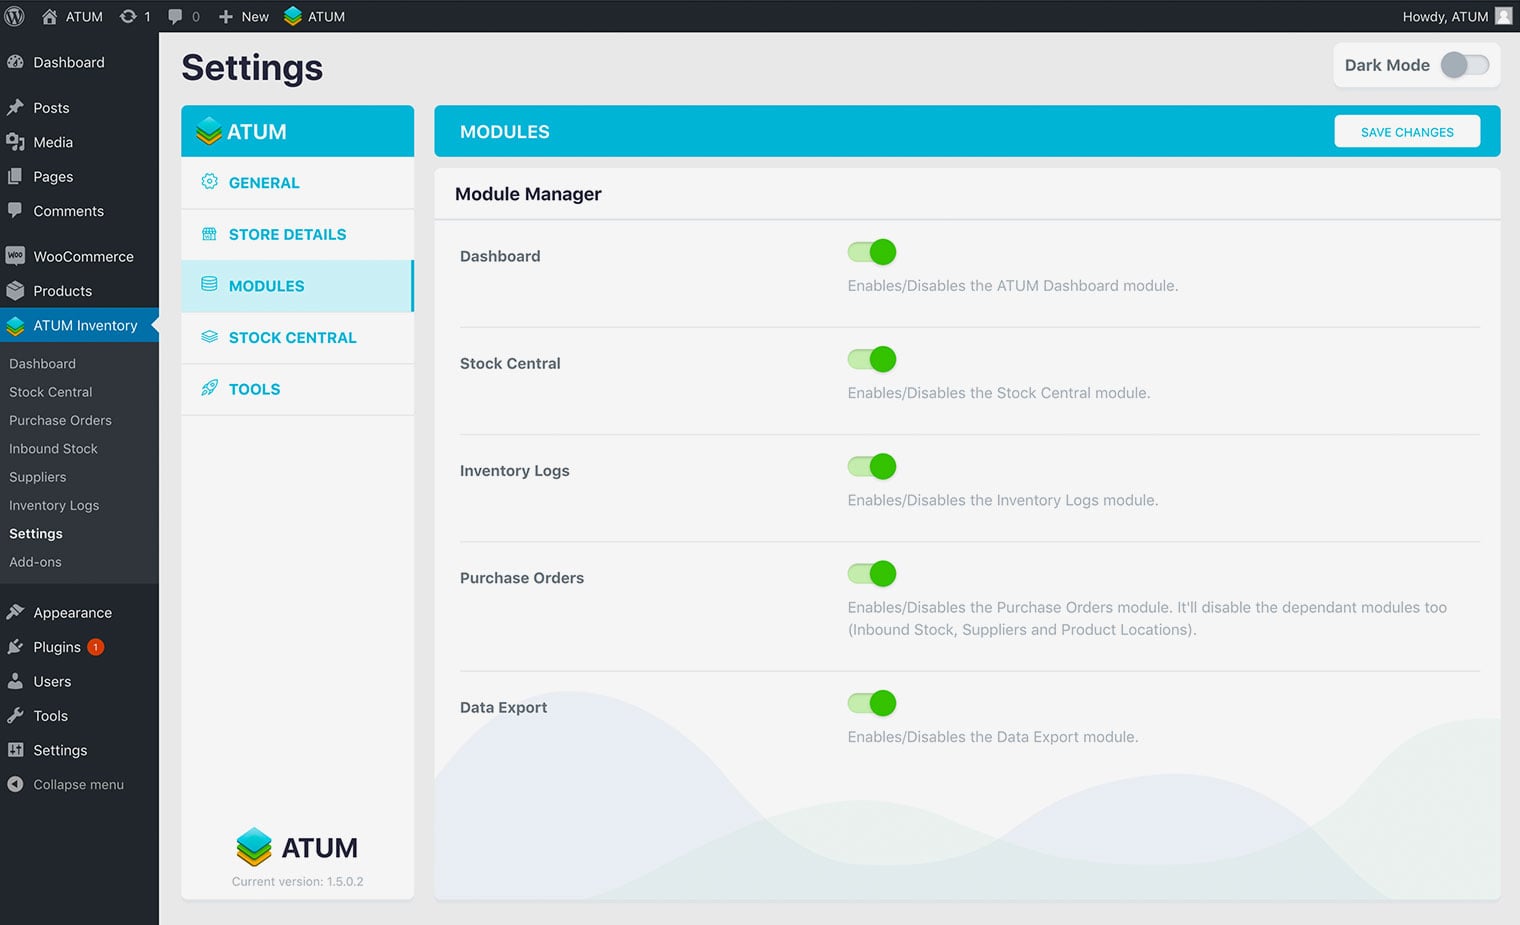Turn off the Inventory Logs module
The width and height of the screenshot is (1520, 925).
coord(872,467)
